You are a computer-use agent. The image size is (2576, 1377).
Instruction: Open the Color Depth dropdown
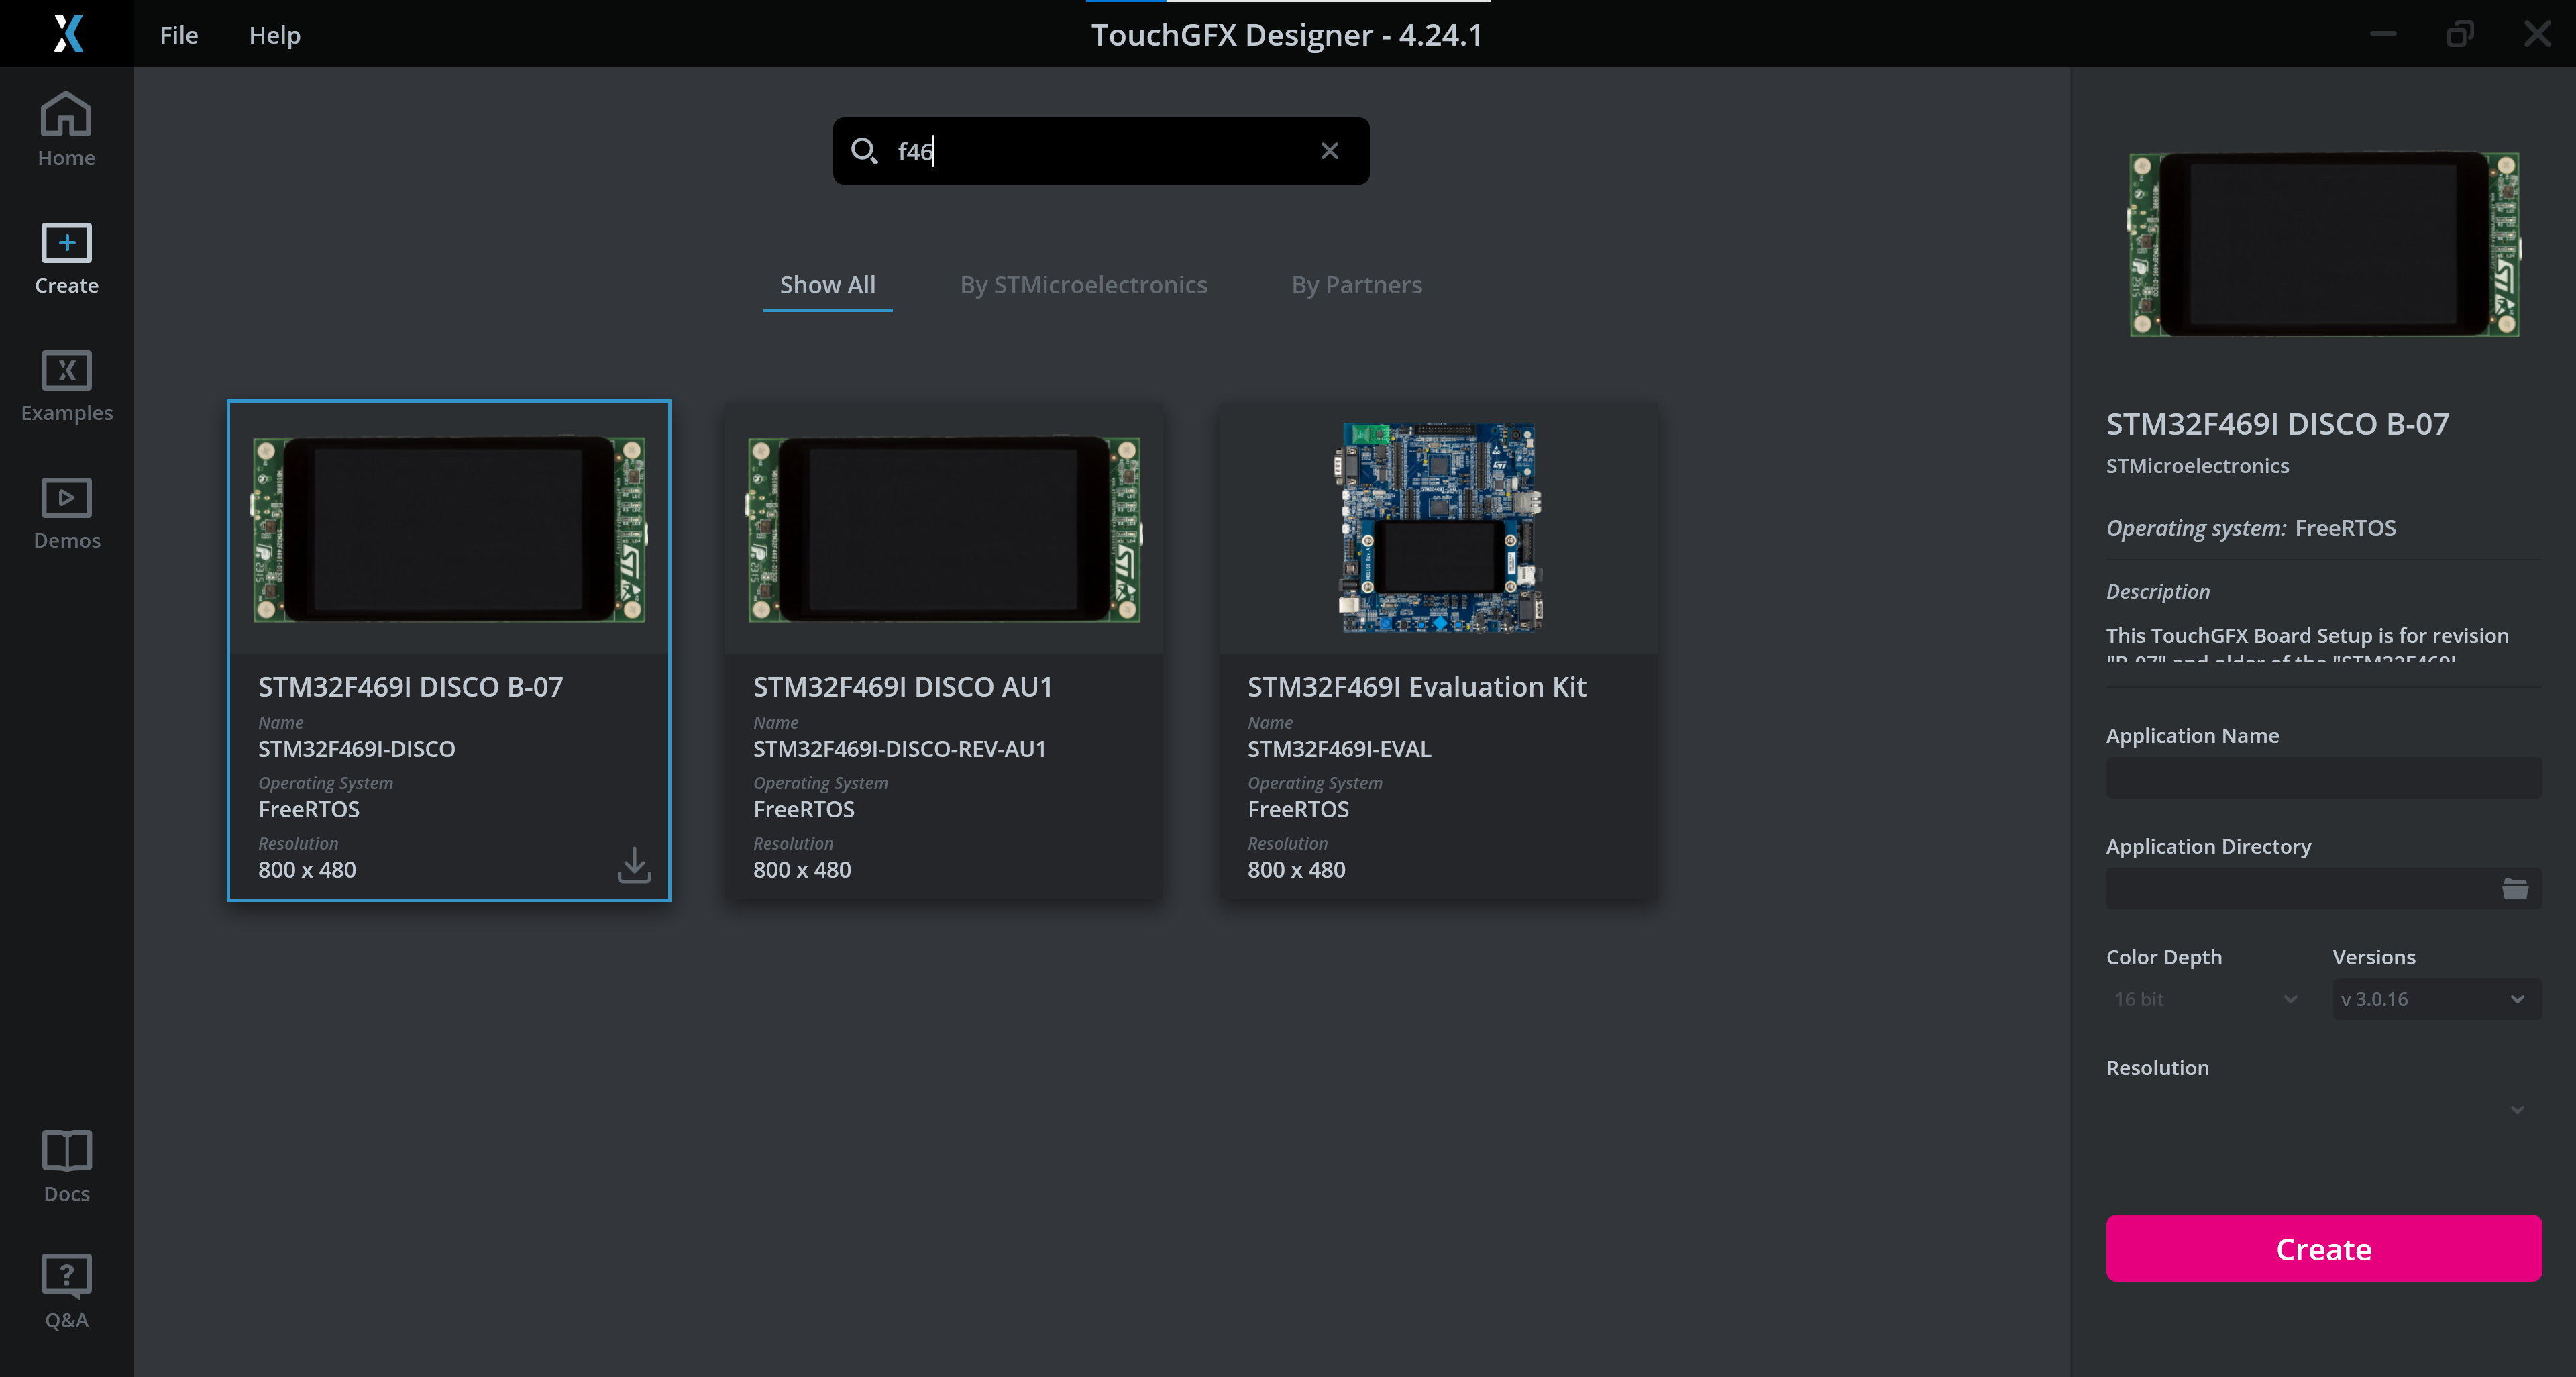[x=2203, y=999]
